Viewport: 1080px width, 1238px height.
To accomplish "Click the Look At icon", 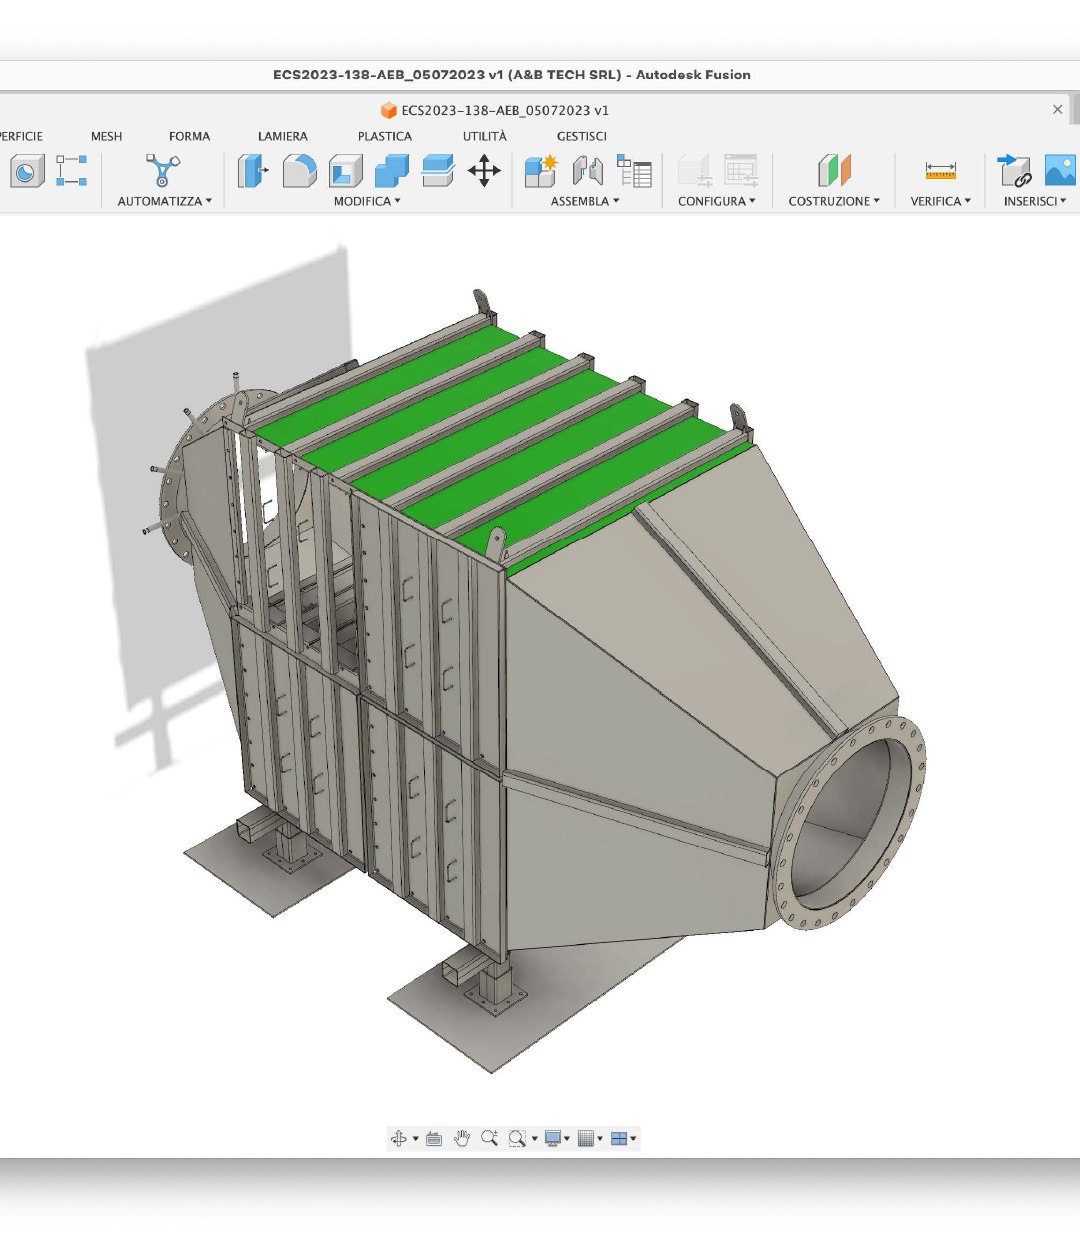I will point(434,1138).
